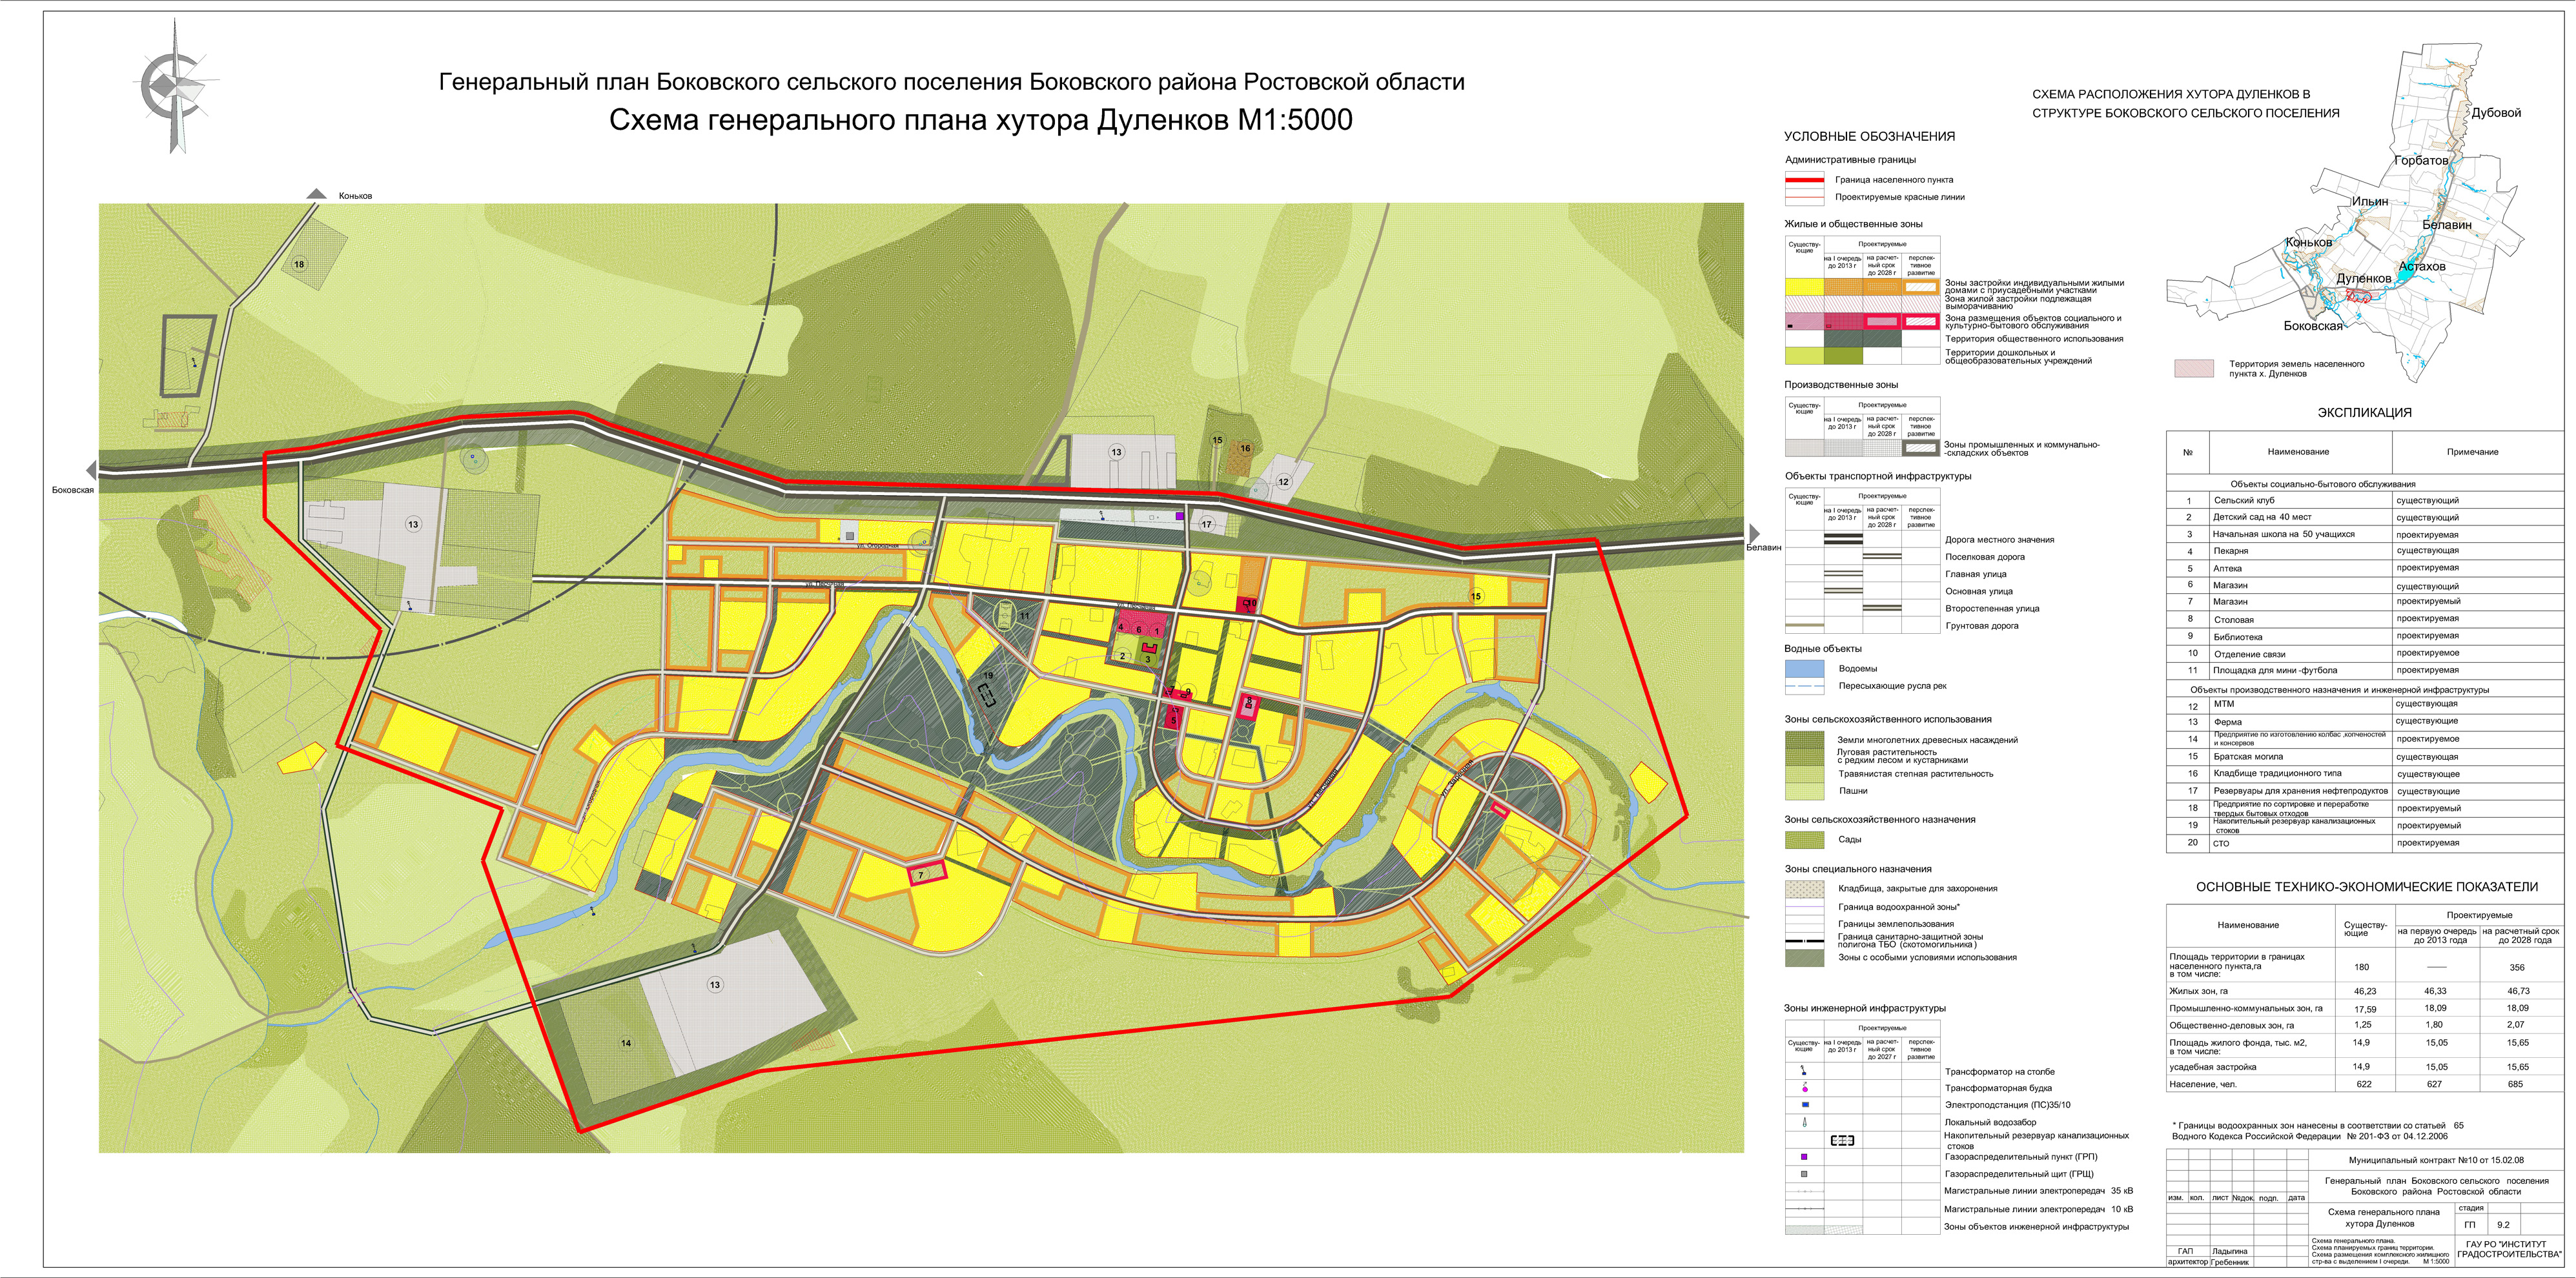The width and height of the screenshot is (2576, 1278).
Task: Click the Пашни light green legend swatch
Action: pyautogui.click(x=1804, y=791)
